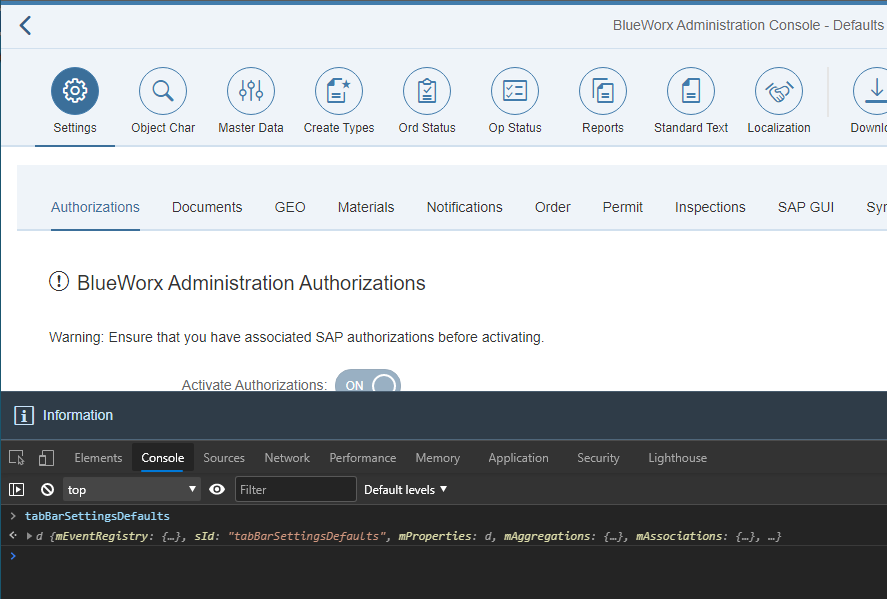887x599 pixels.
Task: Select the Authorizations tab
Action: click(x=95, y=208)
